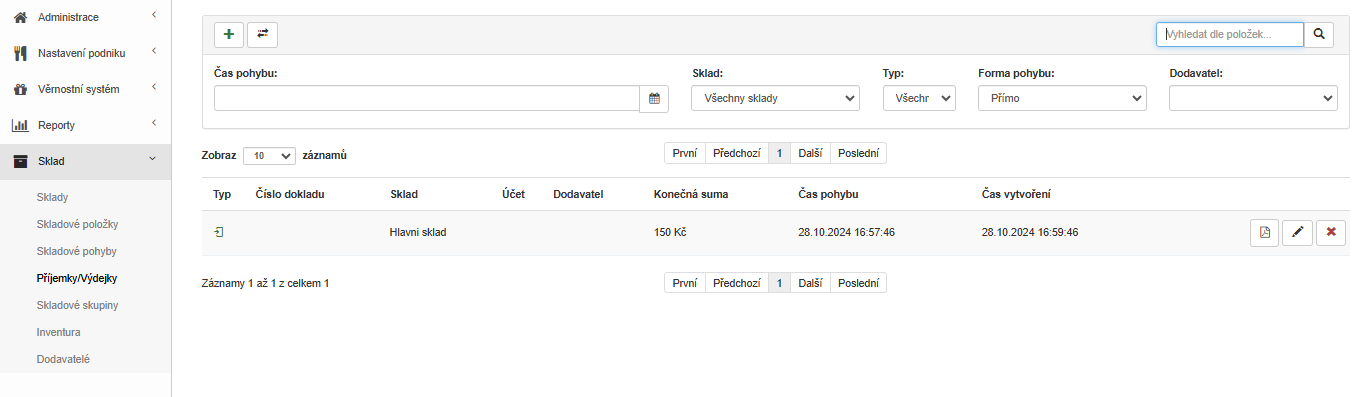
Task: Open the Typ filter dropdown
Action: coord(919,98)
